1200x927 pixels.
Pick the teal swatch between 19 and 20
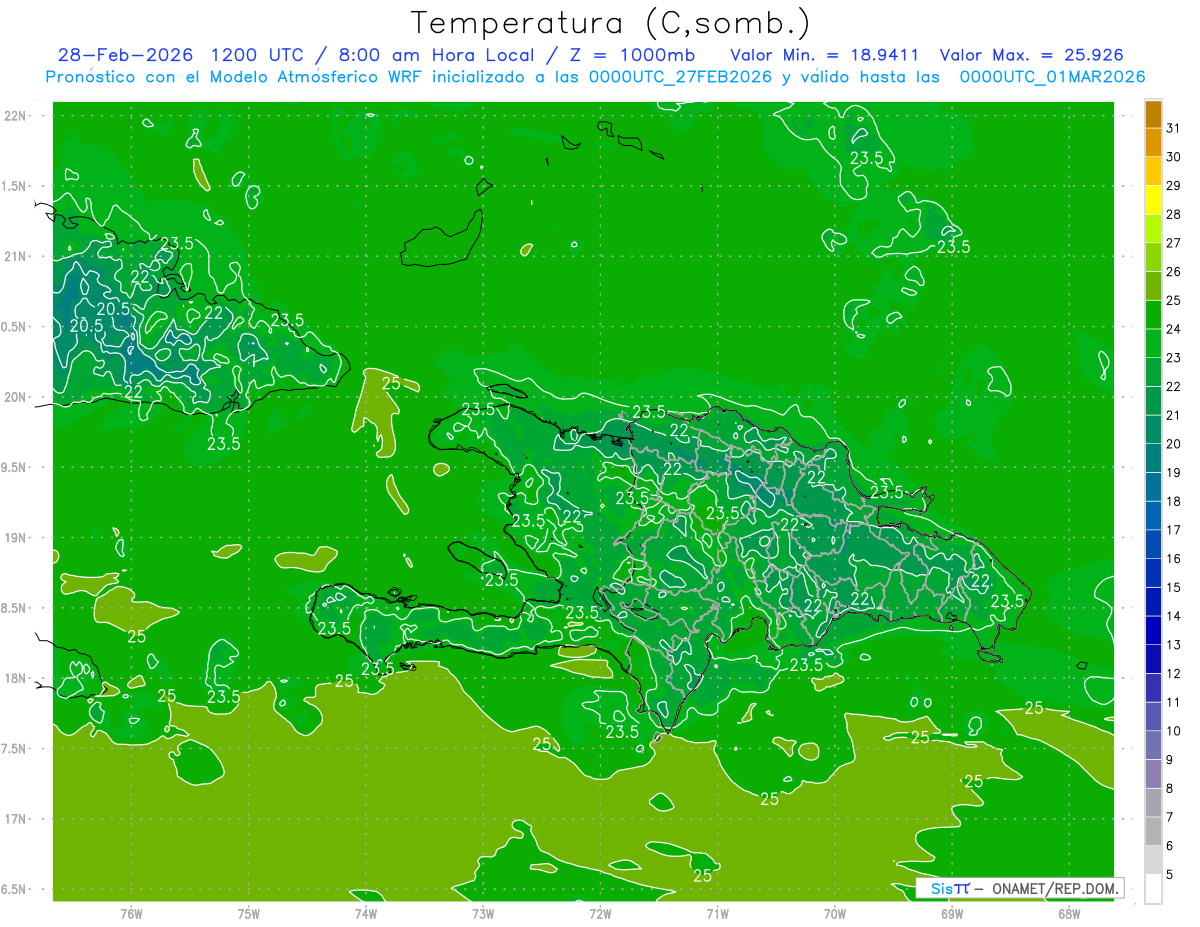point(1154,458)
